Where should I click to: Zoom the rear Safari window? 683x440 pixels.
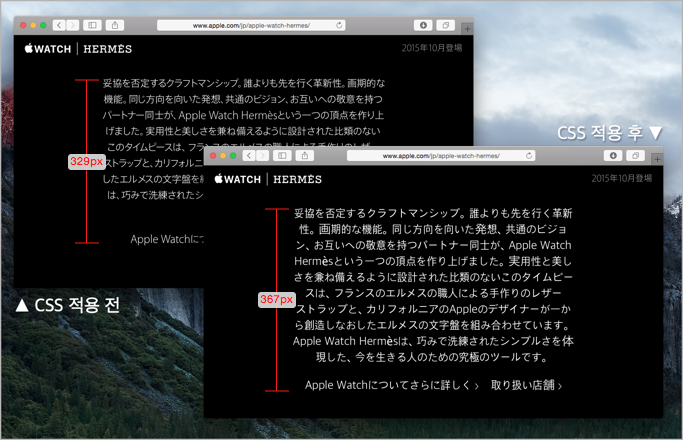click(43, 25)
